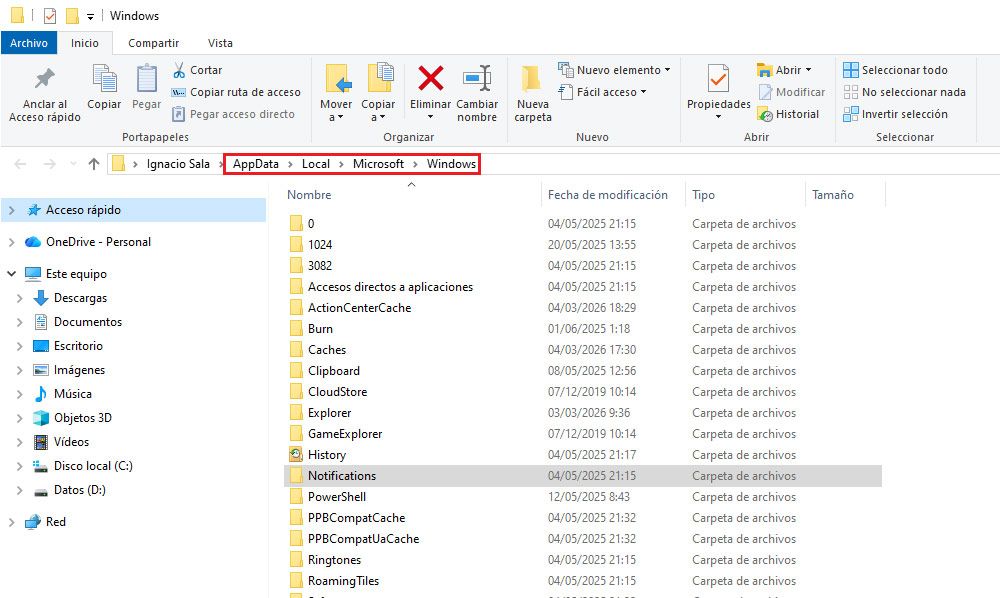Click Local in the address path
The image size is (1000, 598).
tap(316, 164)
